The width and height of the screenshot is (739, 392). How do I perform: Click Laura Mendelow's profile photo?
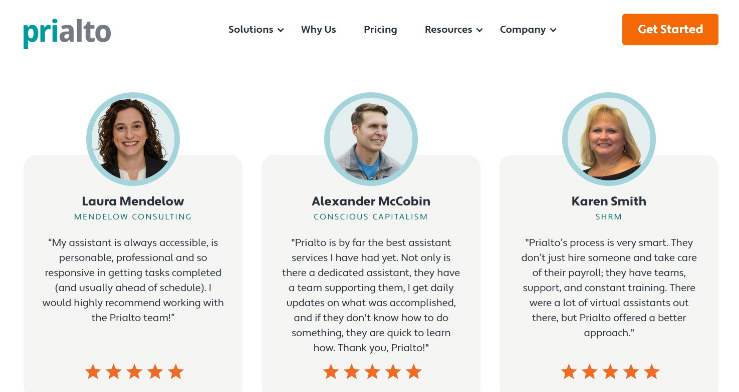pyautogui.click(x=133, y=139)
